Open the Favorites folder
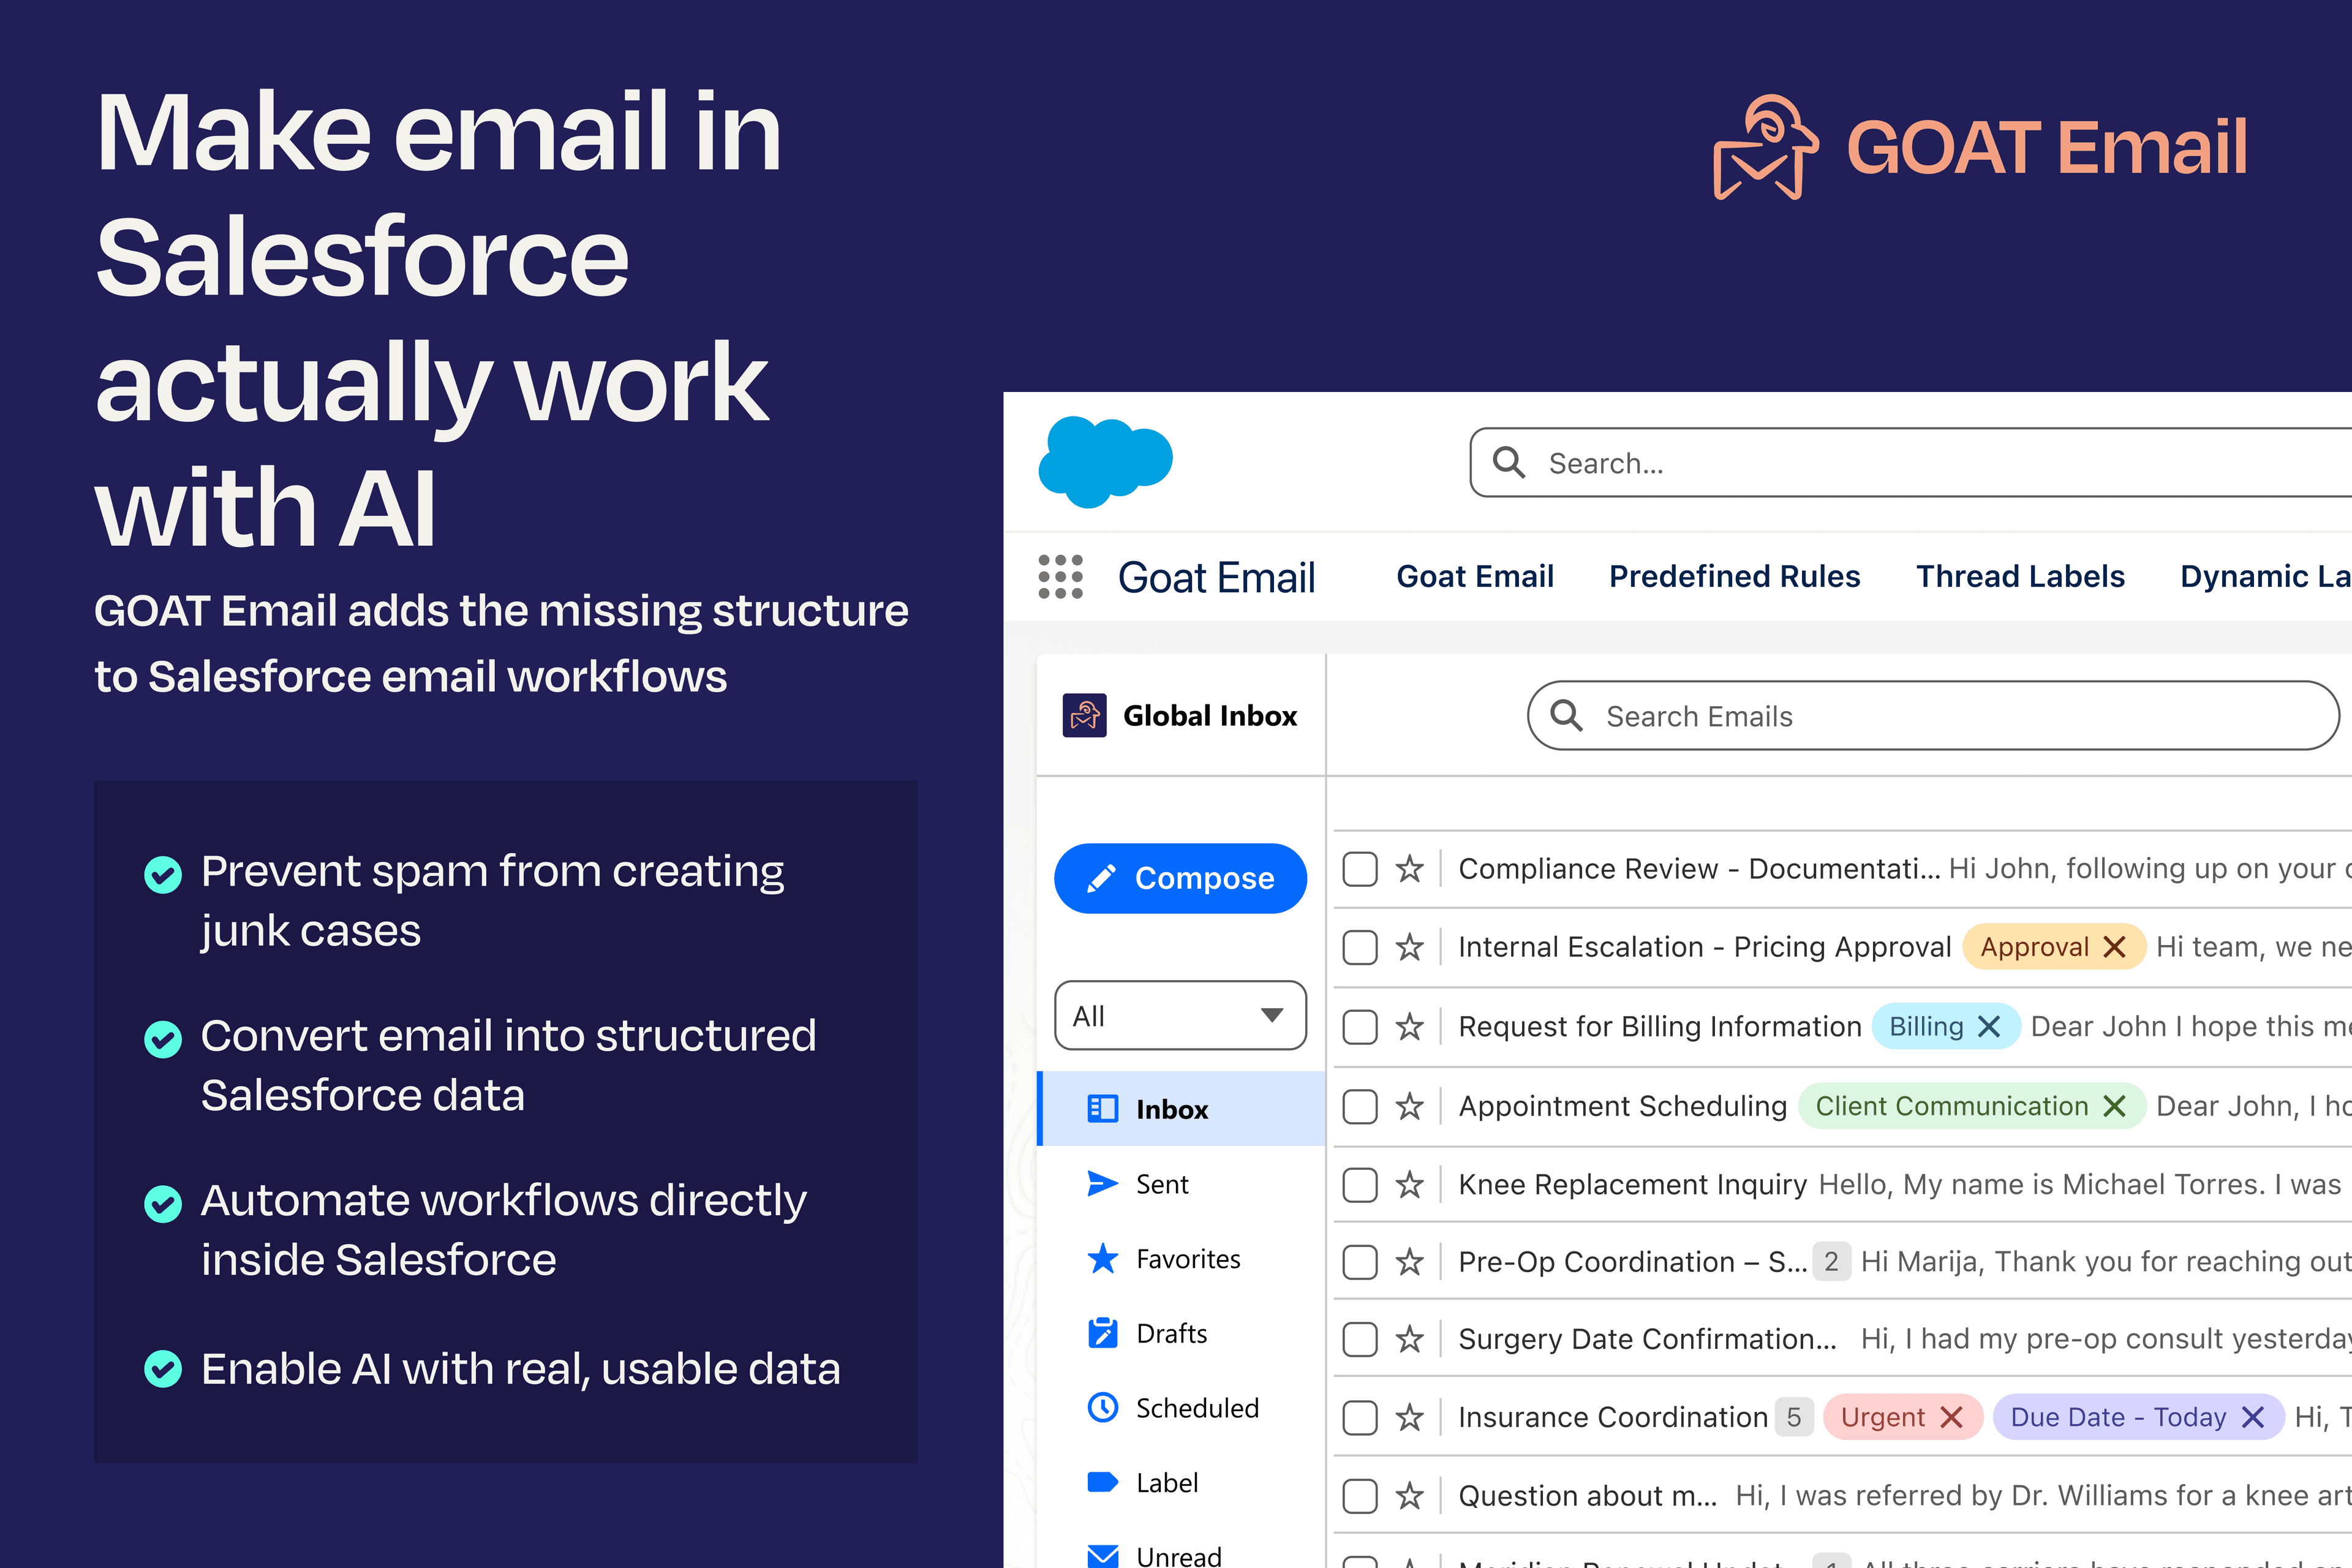The height and width of the screenshot is (1568, 2352). click(1182, 1259)
